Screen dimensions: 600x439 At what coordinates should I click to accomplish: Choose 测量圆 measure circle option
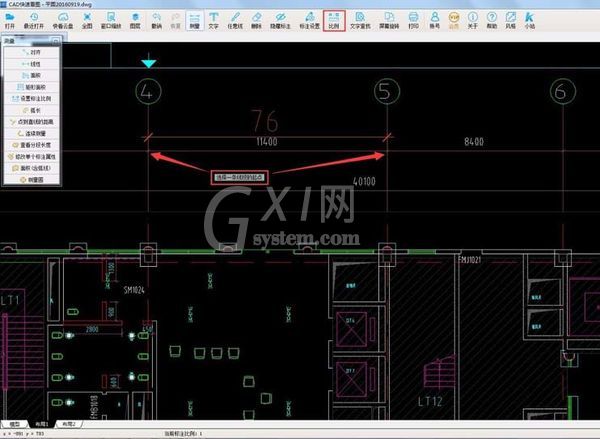32,180
